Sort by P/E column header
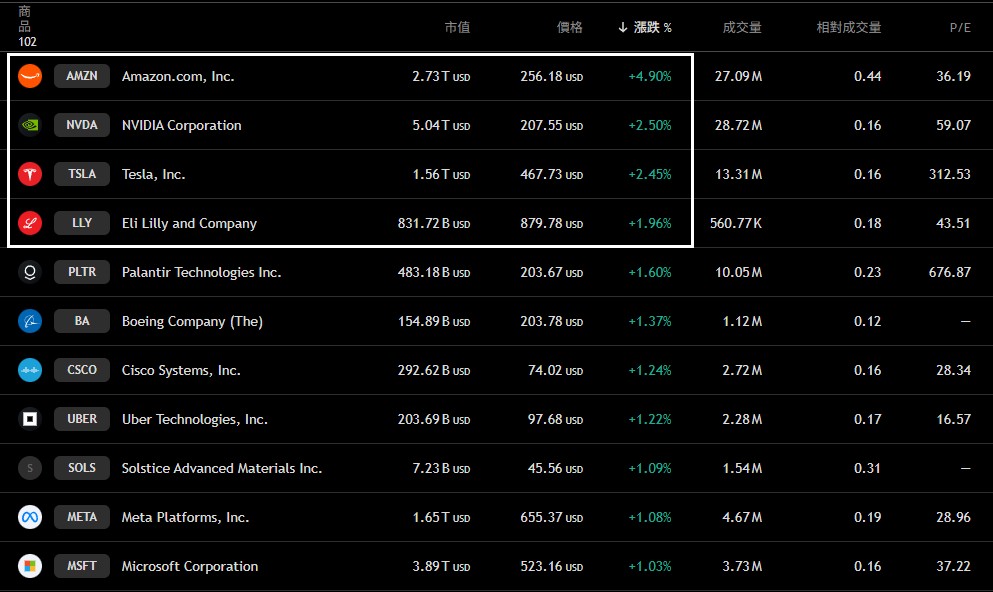 click(960, 28)
